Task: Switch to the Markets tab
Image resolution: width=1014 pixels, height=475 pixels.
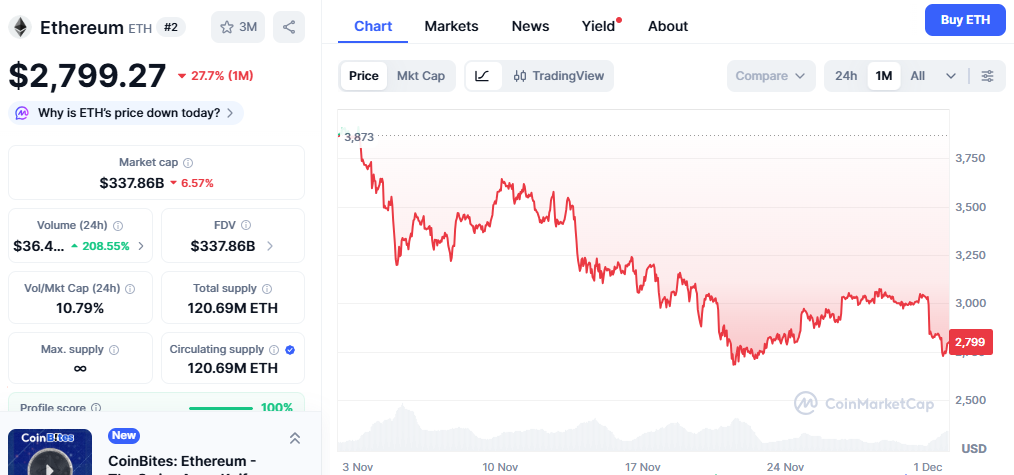Action: click(451, 26)
